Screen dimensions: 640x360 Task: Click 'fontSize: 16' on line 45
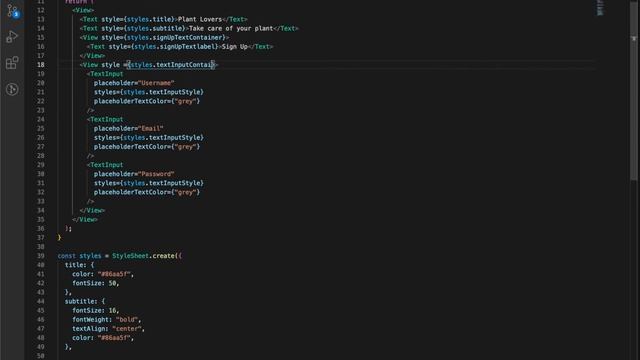(x=94, y=311)
